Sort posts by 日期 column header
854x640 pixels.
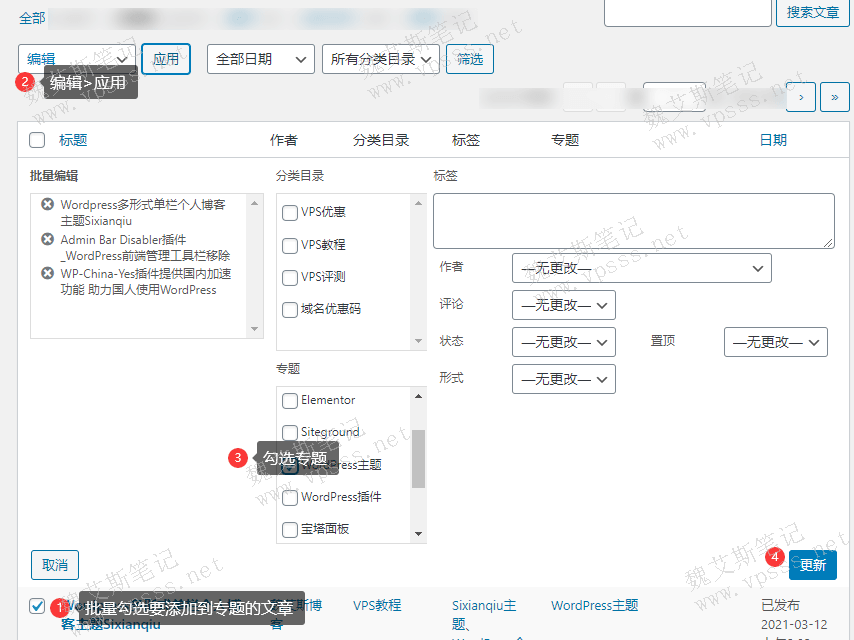[772, 140]
